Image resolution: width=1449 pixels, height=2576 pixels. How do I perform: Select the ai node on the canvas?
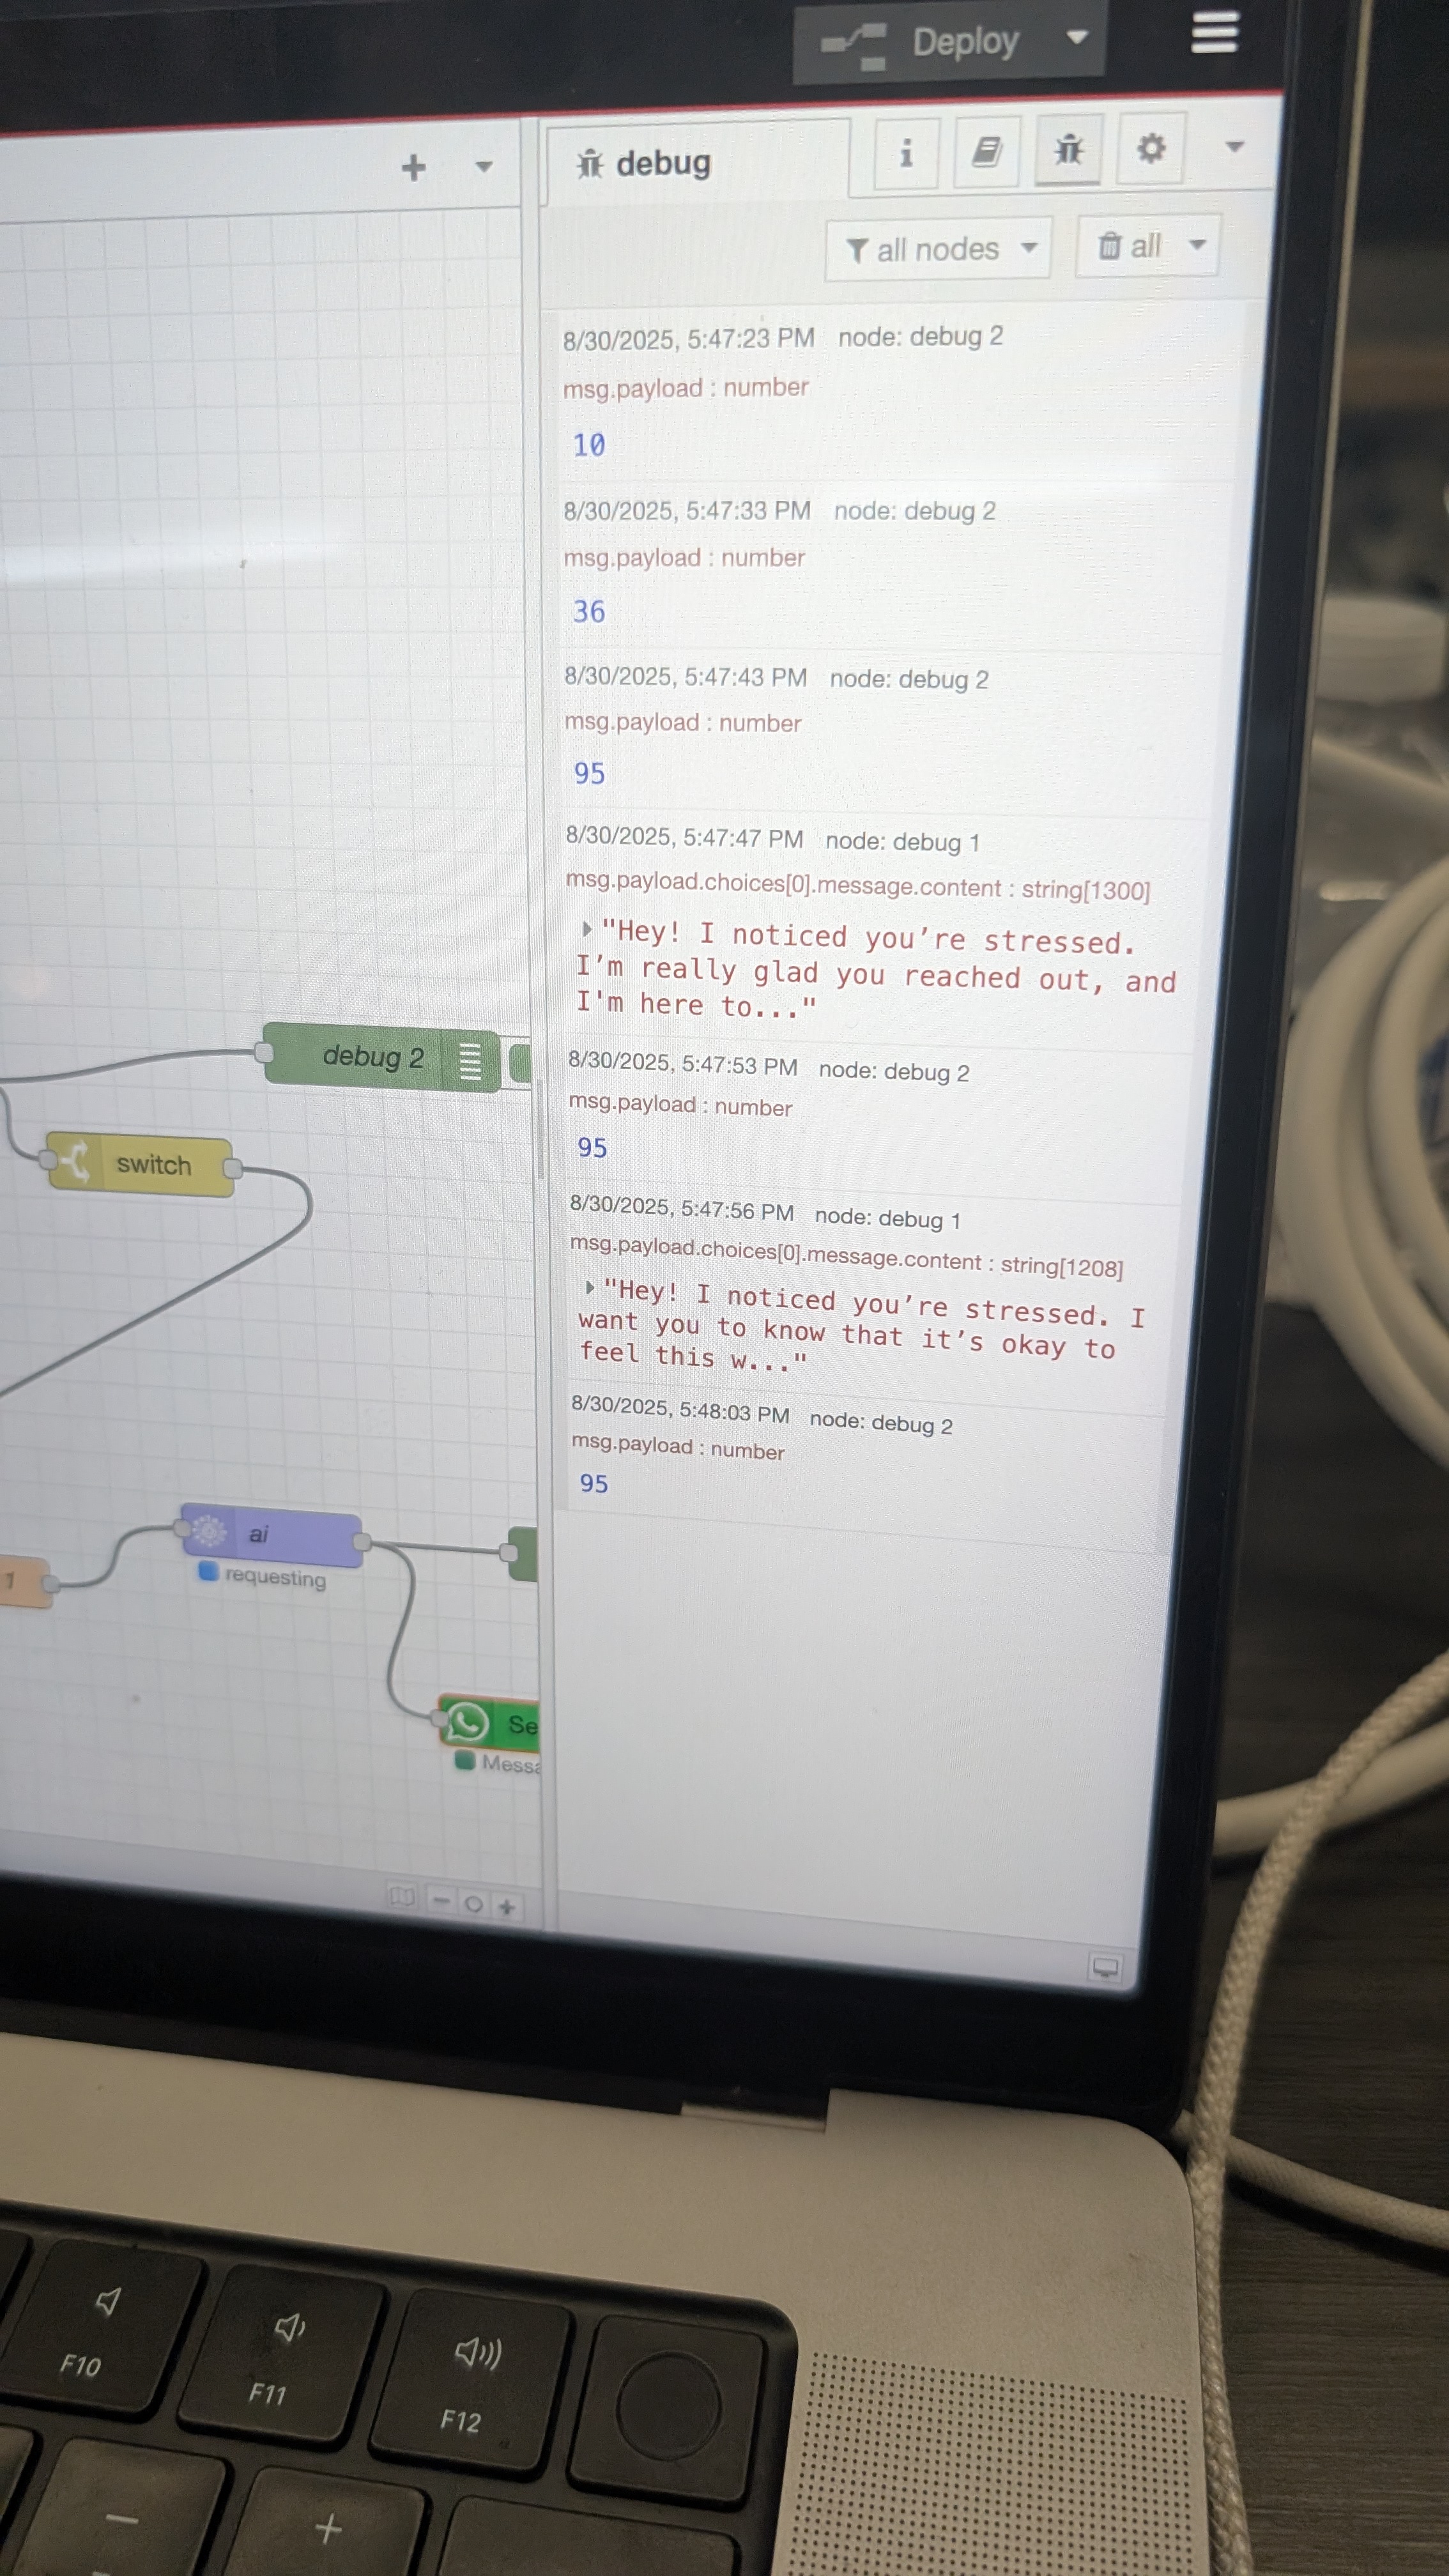(271, 1535)
